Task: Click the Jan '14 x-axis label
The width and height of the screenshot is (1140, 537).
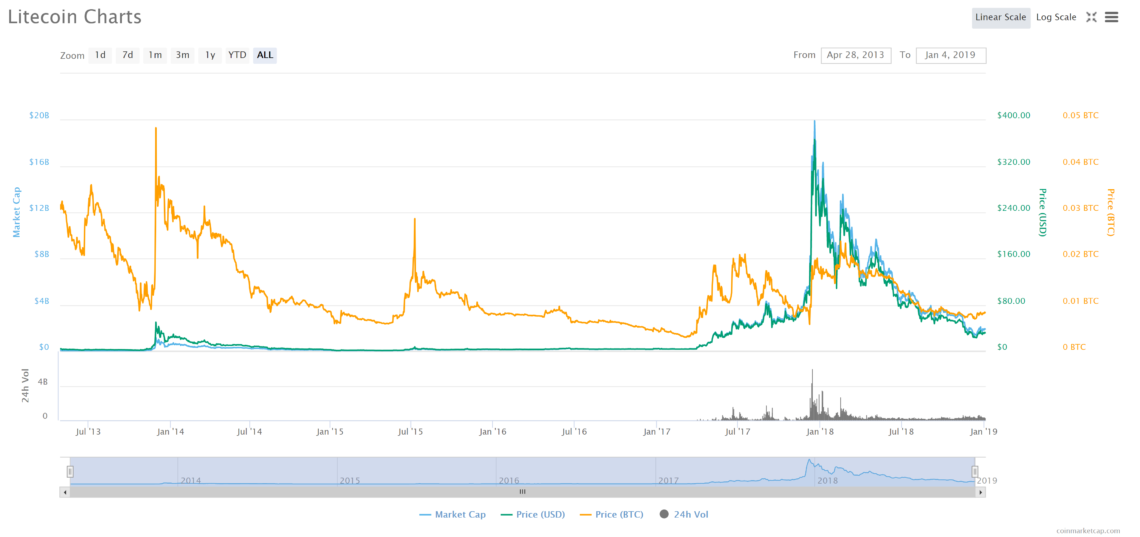Action: coord(169,431)
